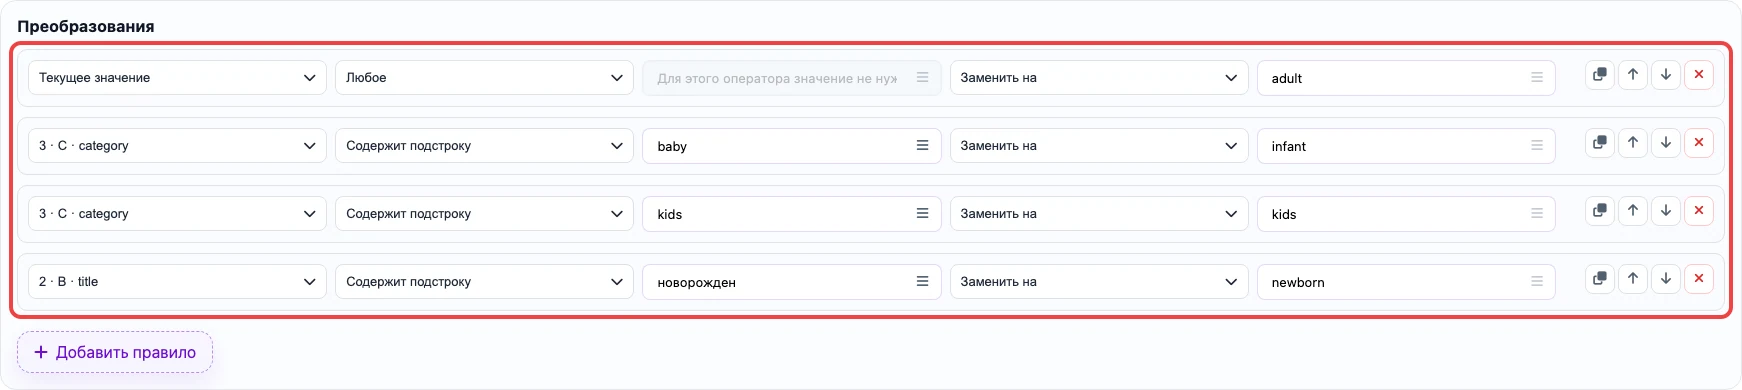Open the Заменить на dropdown in the newborn row

pyautogui.click(x=1099, y=282)
